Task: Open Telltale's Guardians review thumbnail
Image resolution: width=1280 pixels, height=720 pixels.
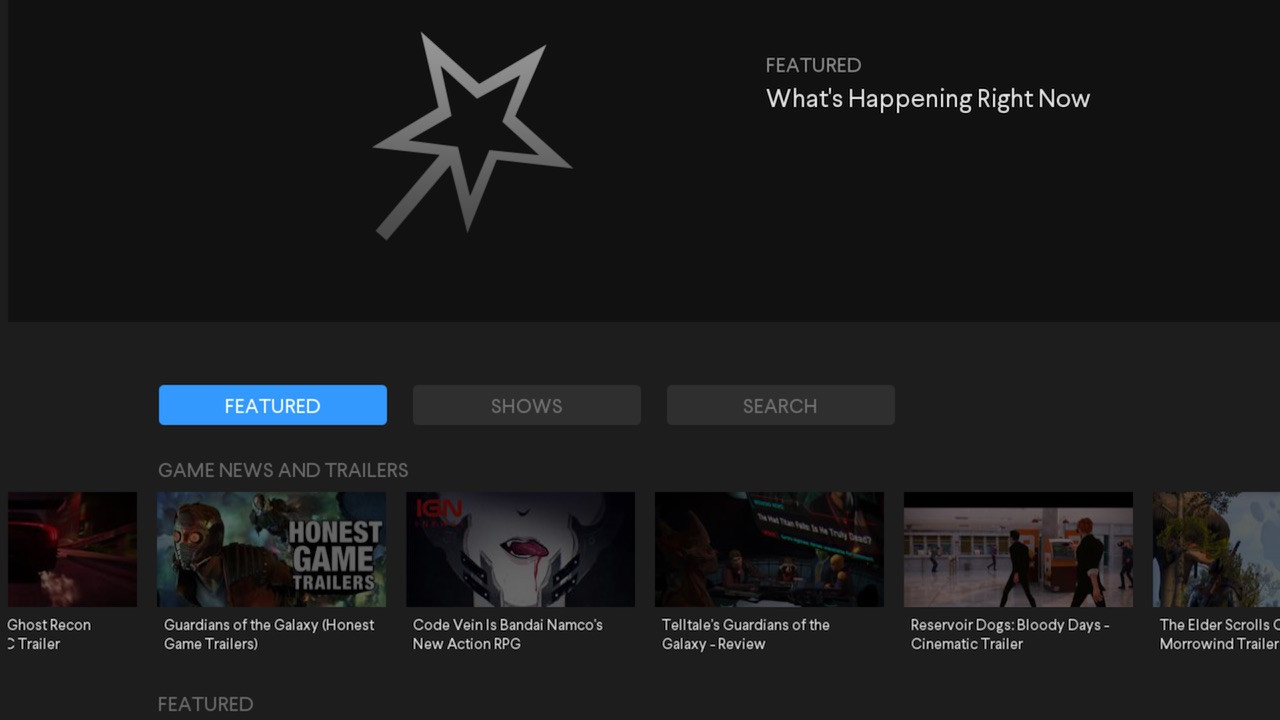Action: [769, 549]
